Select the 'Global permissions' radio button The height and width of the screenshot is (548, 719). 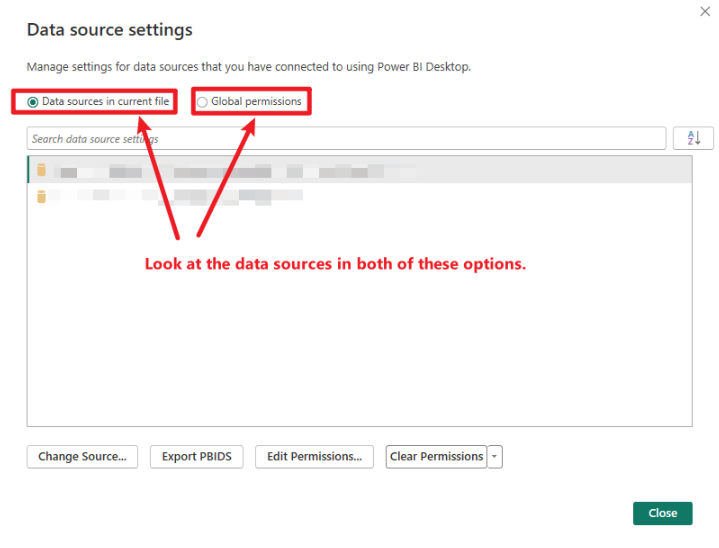[x=203, y=102]
